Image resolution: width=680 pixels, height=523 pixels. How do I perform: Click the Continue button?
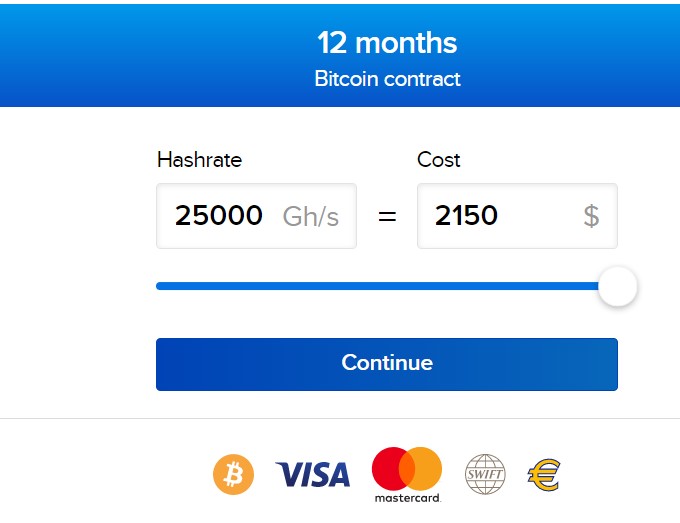tap(387, 364)
